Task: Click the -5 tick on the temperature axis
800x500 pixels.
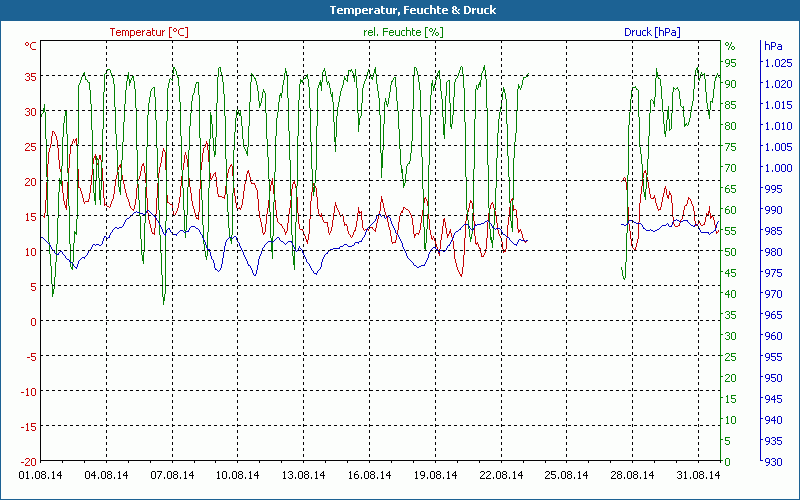Action: pos(31,356)
